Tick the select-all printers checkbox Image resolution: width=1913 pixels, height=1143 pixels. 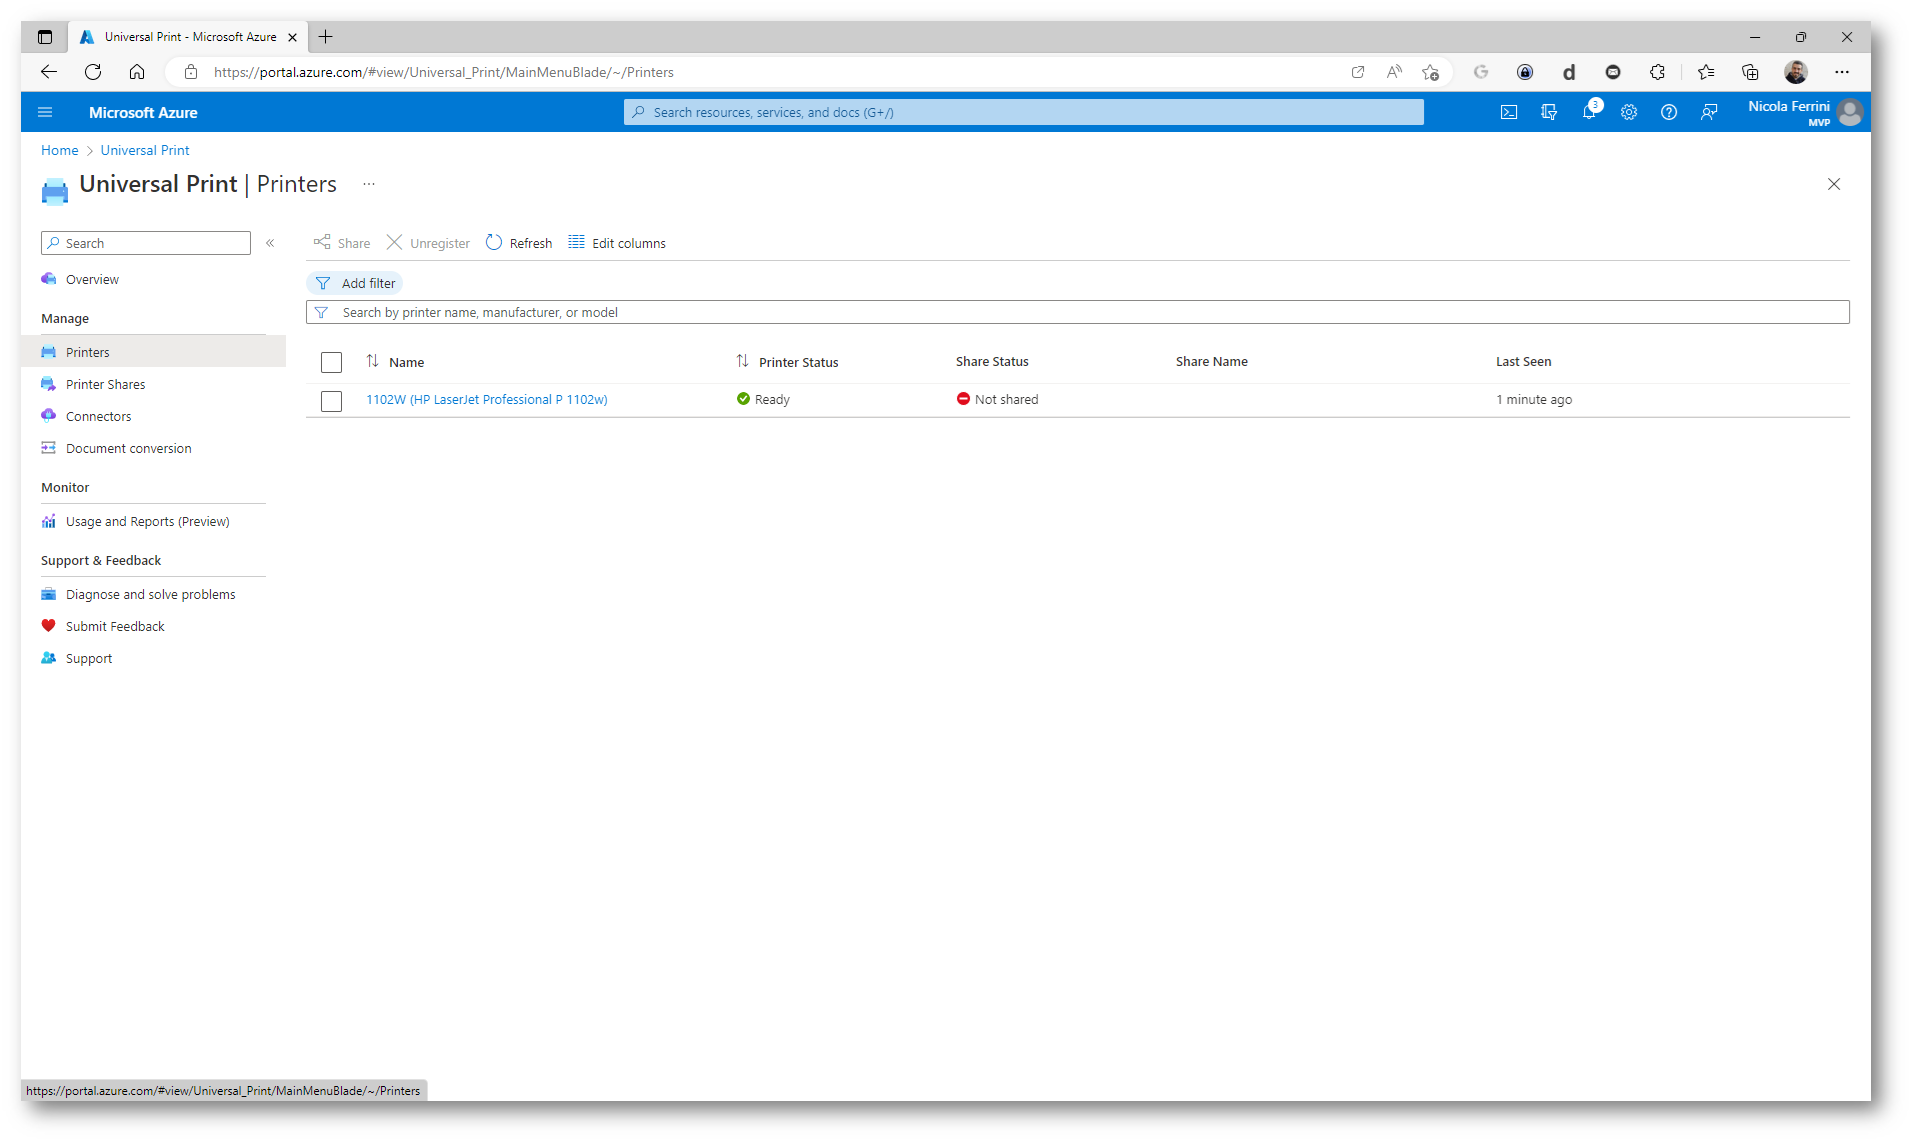[x=331, y=362]
